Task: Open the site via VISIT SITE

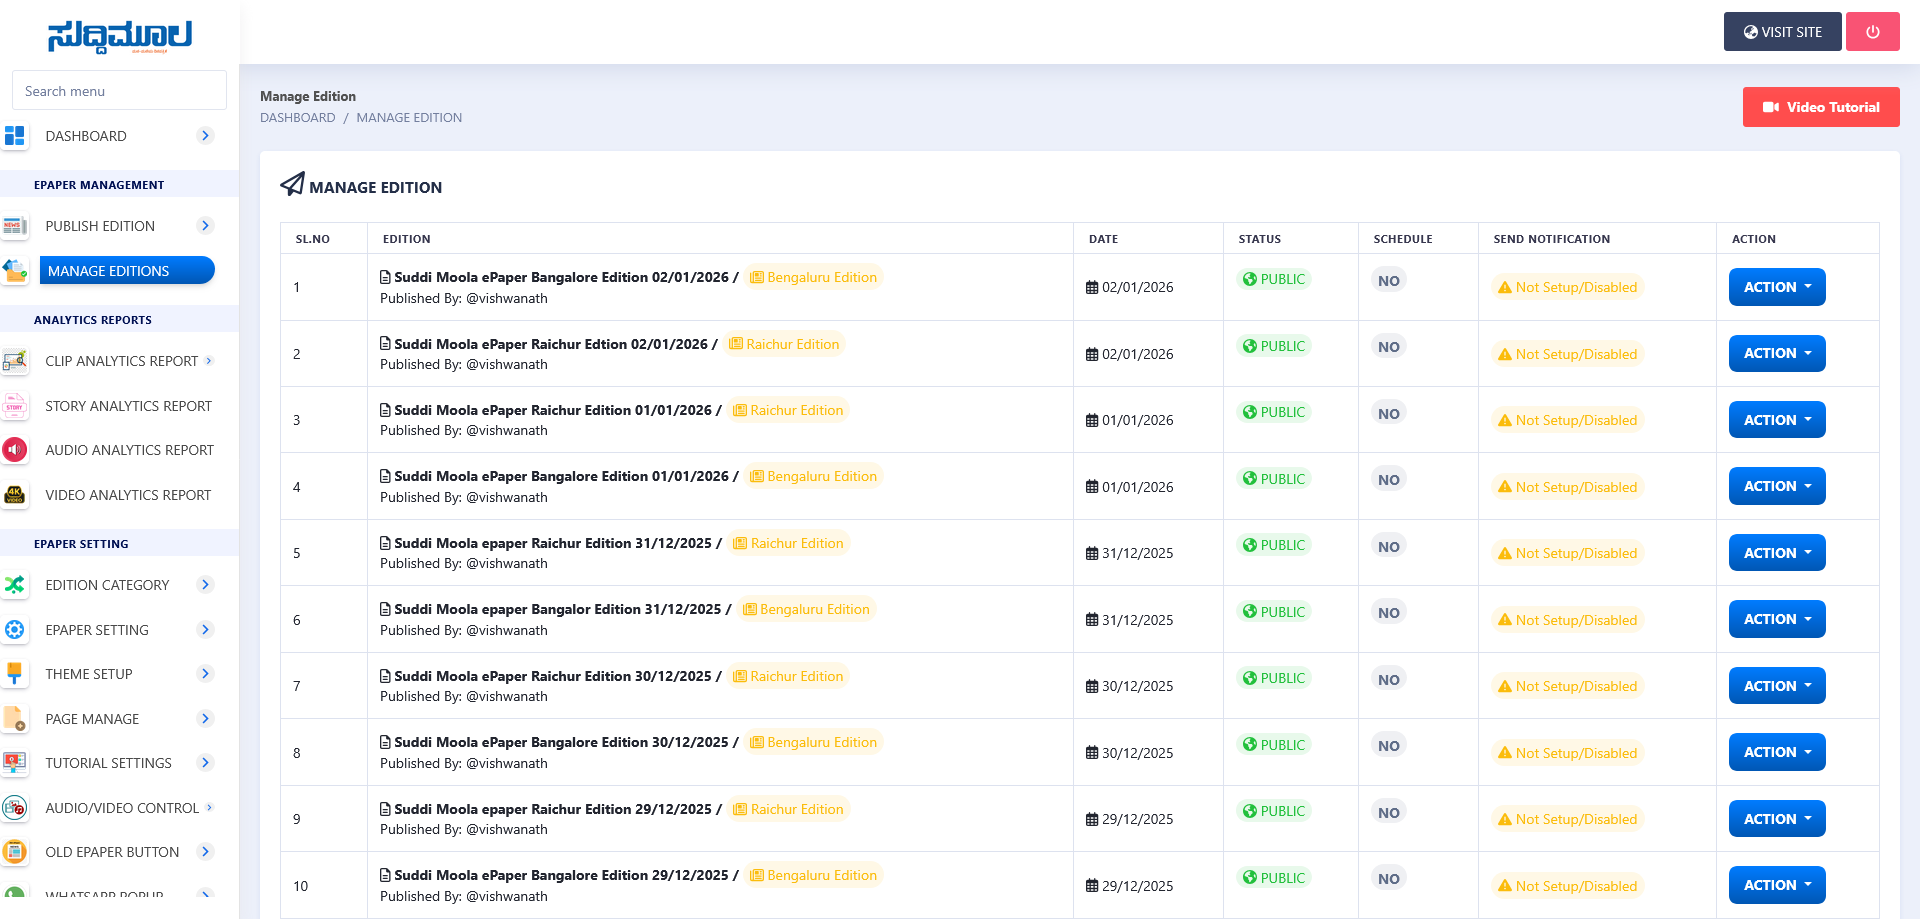Action: 1782,31
